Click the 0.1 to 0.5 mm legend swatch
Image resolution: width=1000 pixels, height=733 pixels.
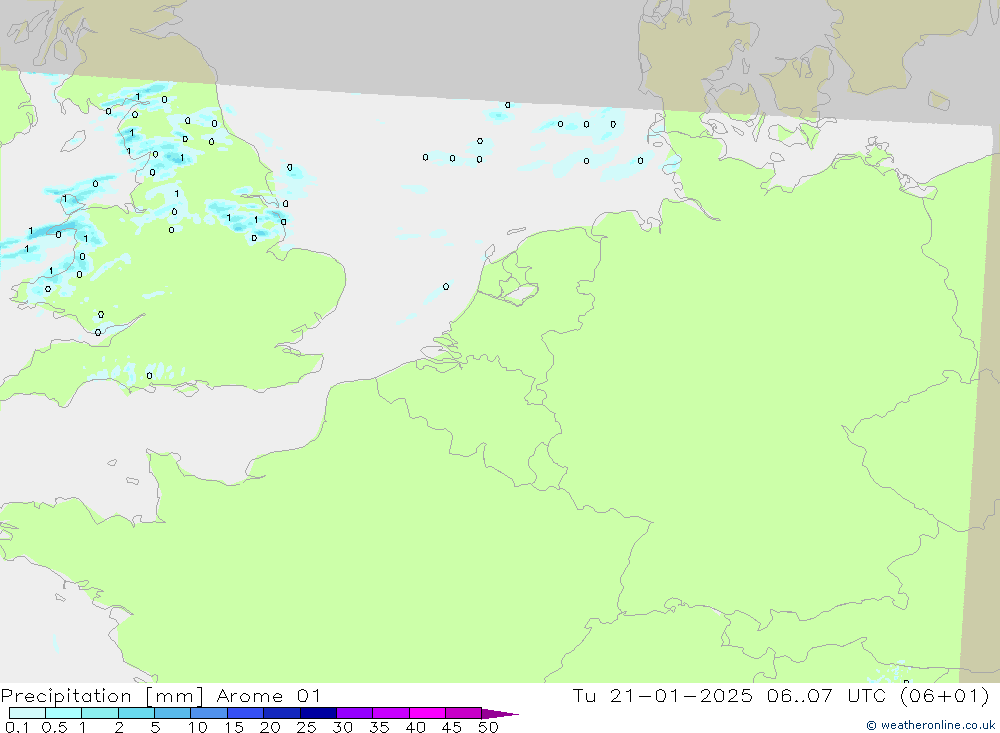(27, 713)
